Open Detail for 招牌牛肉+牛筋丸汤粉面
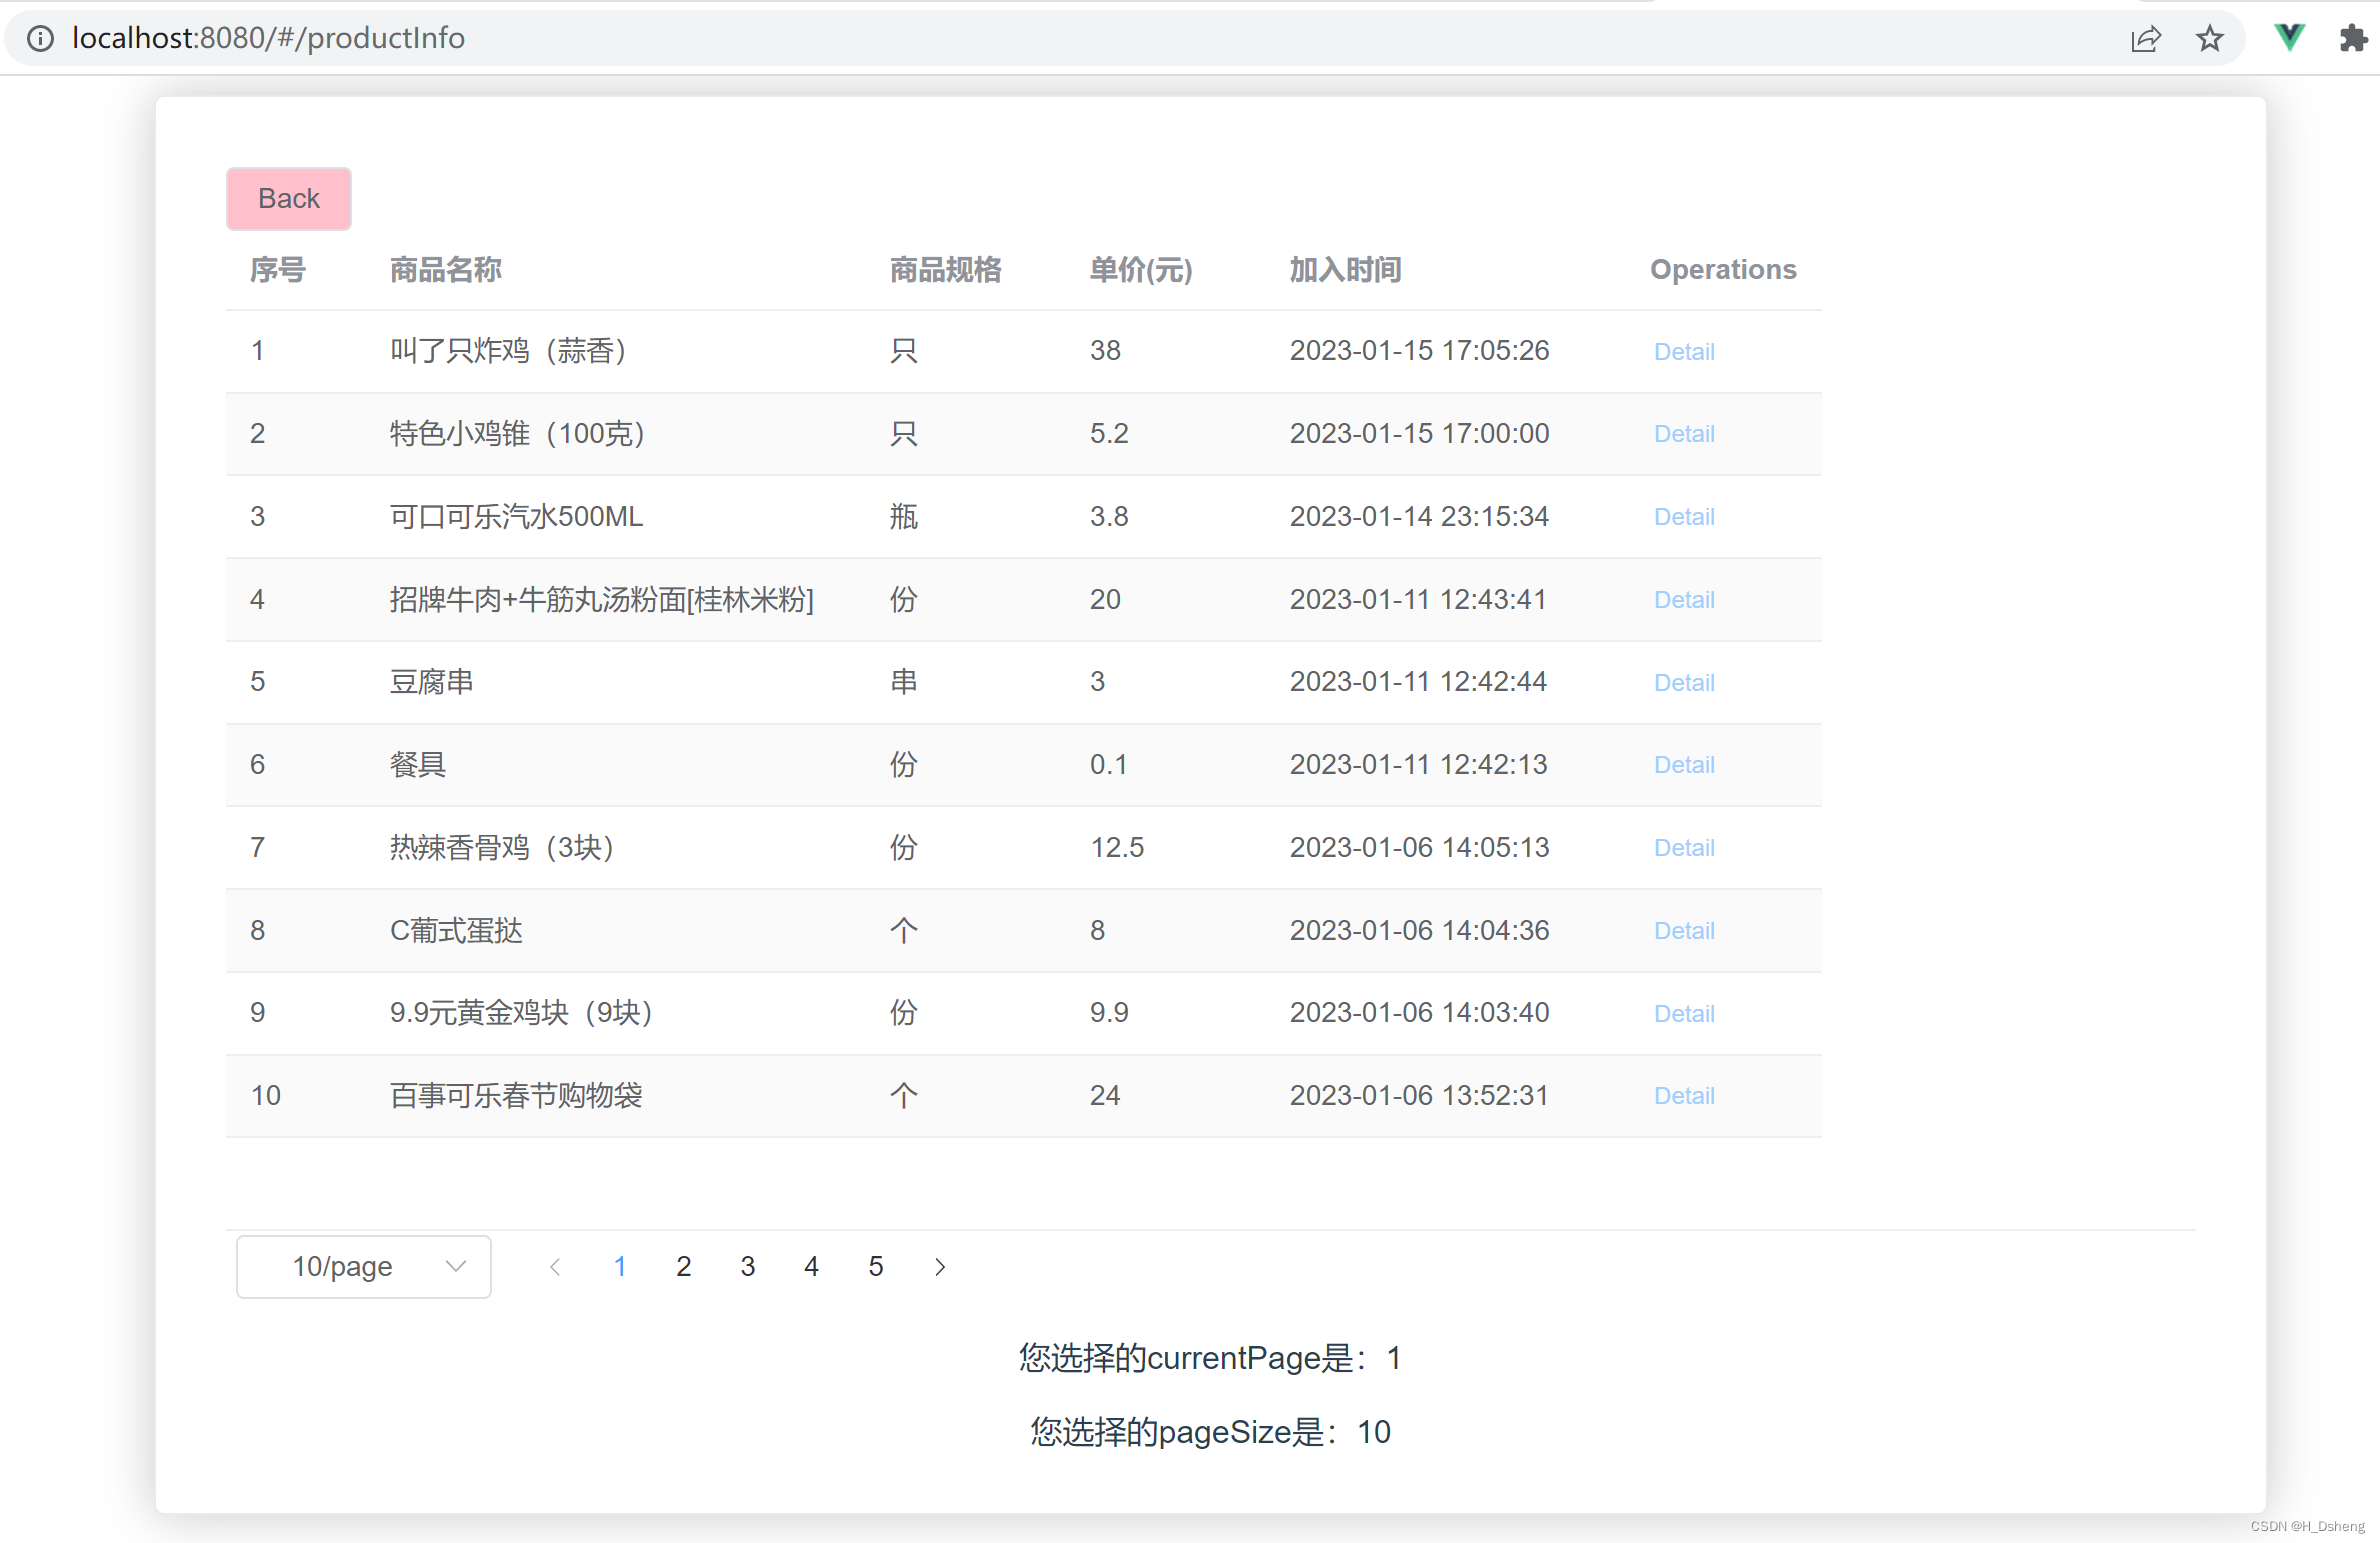Screen dimensions: 2380x1543 tap(1684, 600)
